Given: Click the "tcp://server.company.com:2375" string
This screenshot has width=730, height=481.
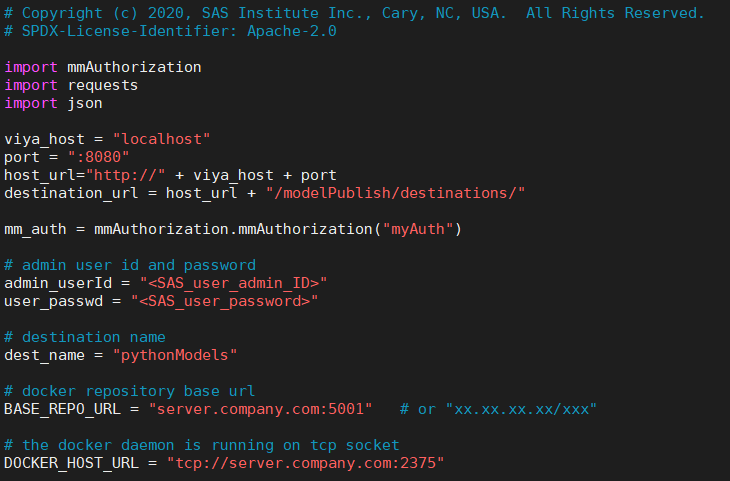Looking at the screenshot, I should point(305,463).
